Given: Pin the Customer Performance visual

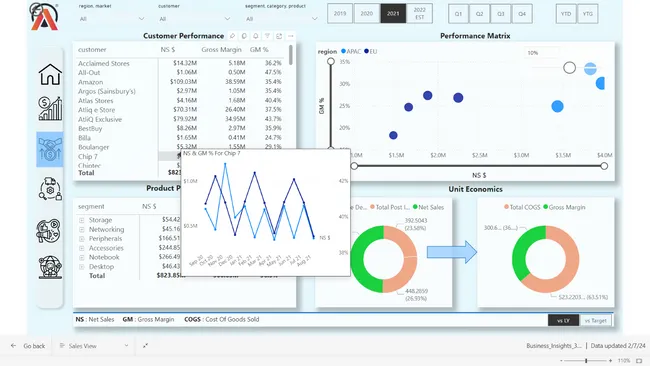Looking at the screenshot, I should coord(233,36).
